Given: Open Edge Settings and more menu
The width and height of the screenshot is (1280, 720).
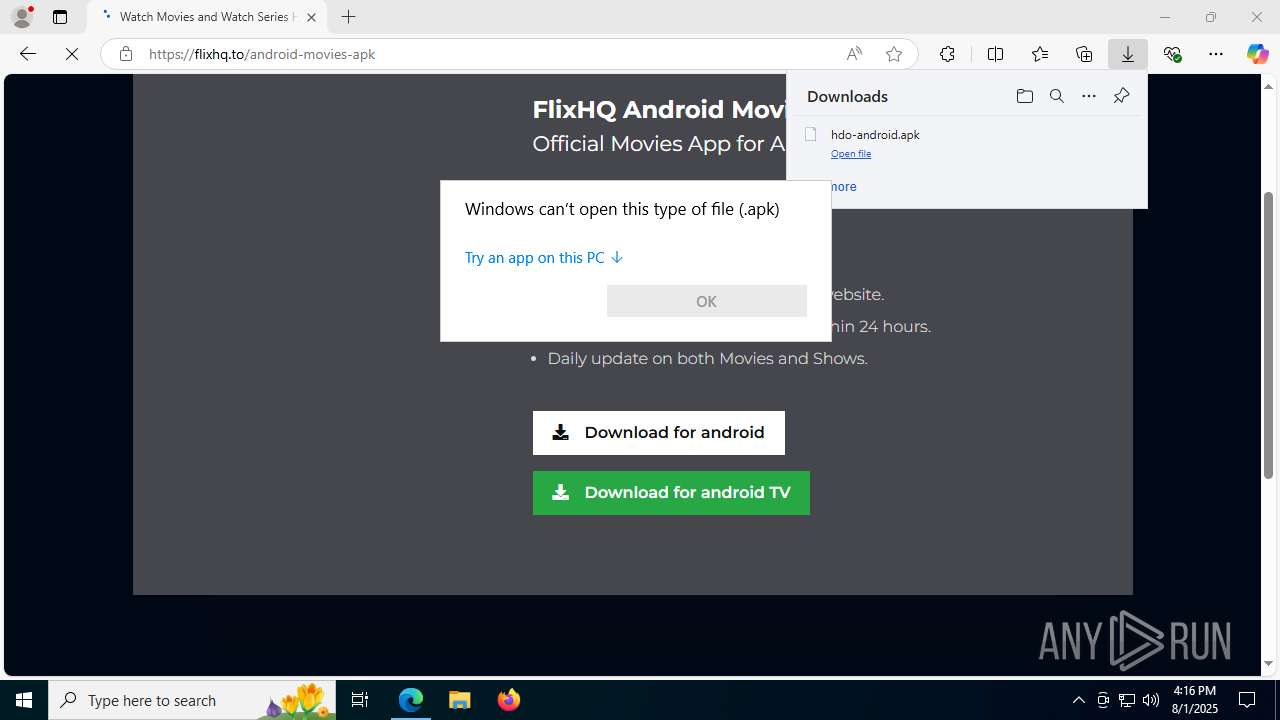Looking at the screenshot, I should tap(1216, 54).
